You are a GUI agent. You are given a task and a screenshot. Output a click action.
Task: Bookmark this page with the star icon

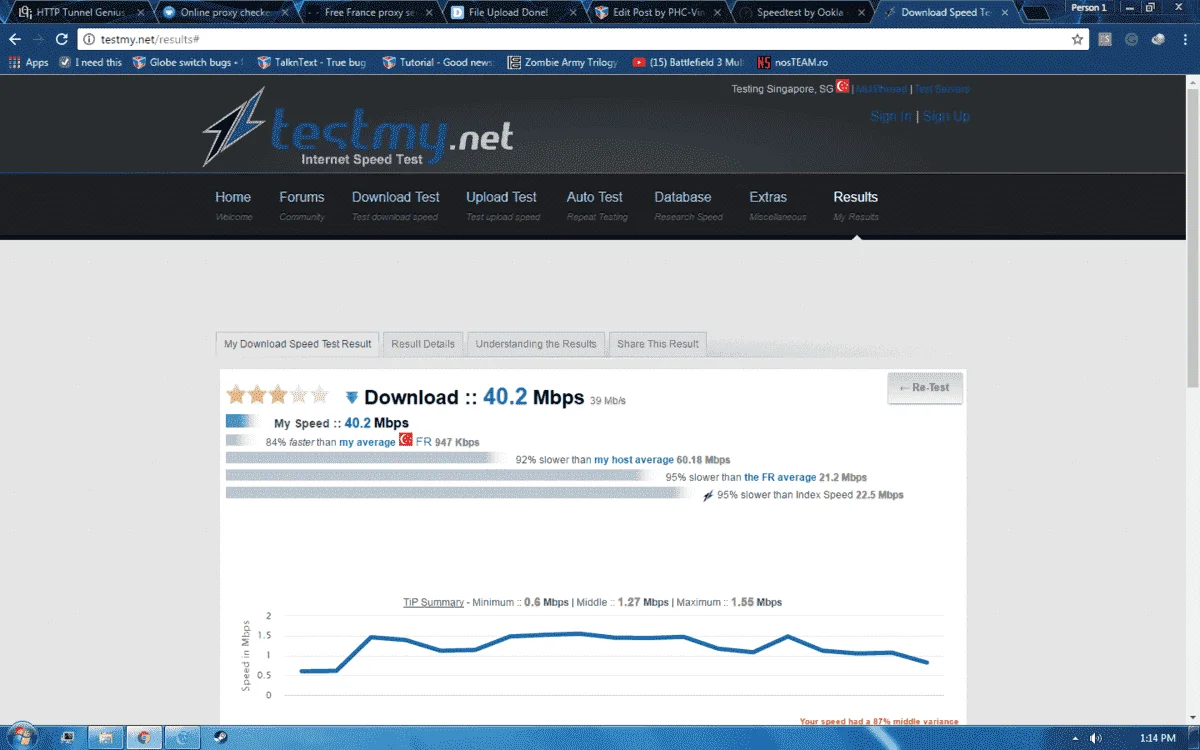coord(1077,39)
